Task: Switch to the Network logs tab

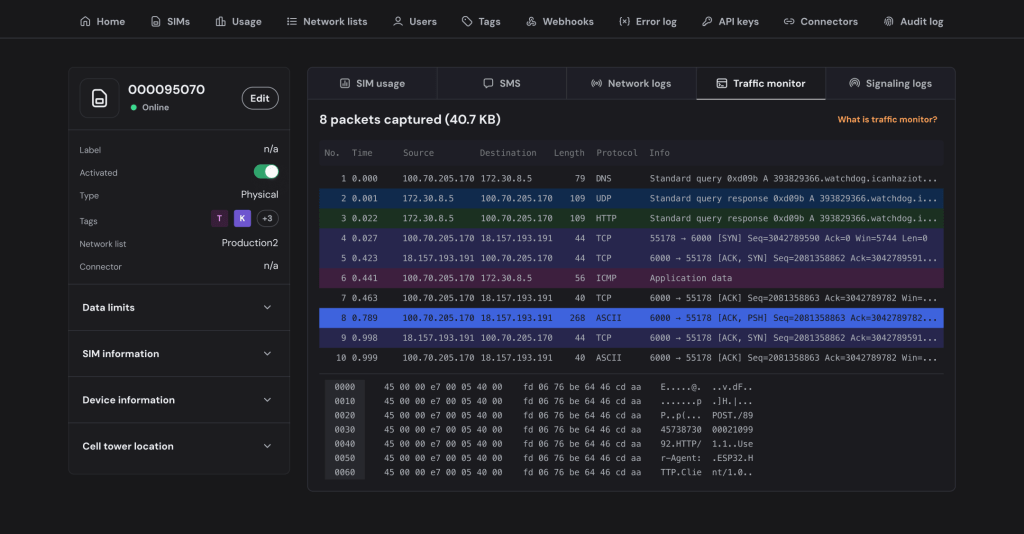Action: (x=631, y=84)
